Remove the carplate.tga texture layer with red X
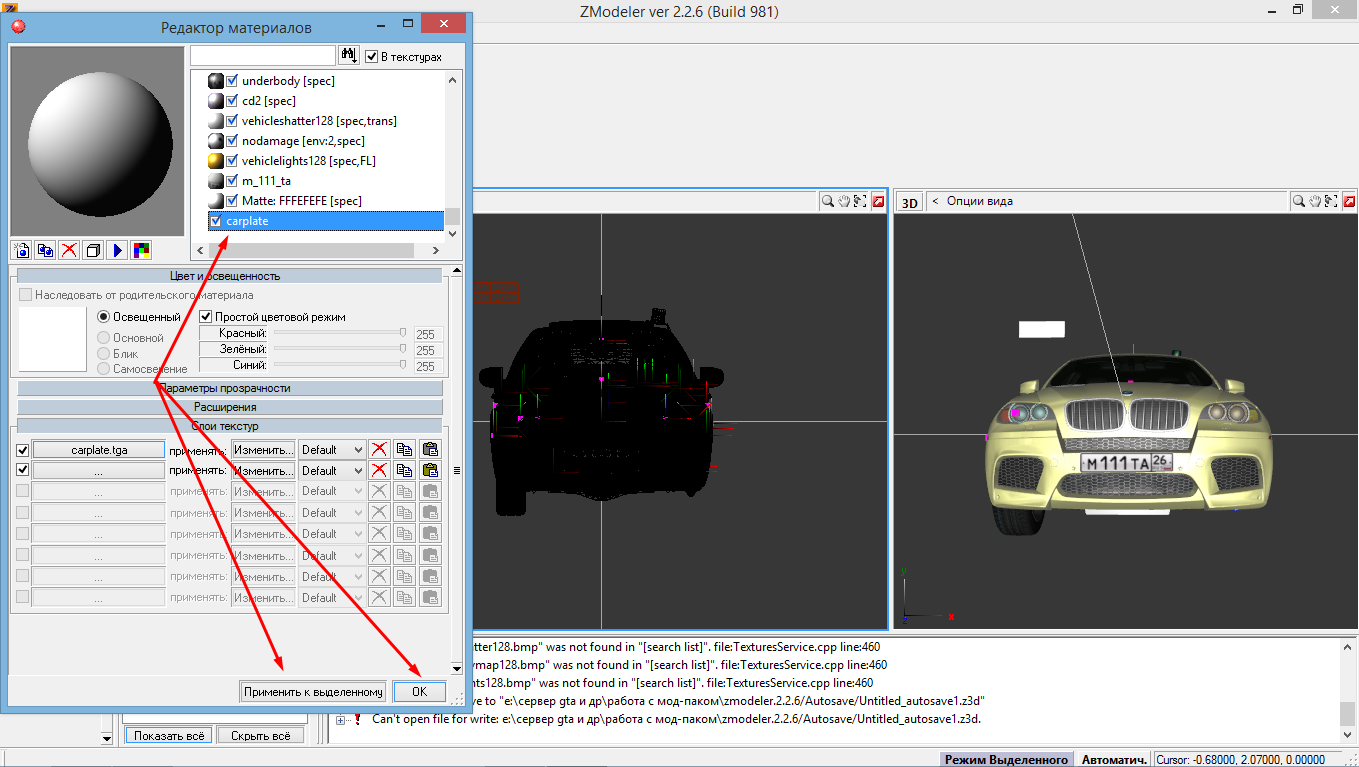1359x767 pixels. coord(379,450)
